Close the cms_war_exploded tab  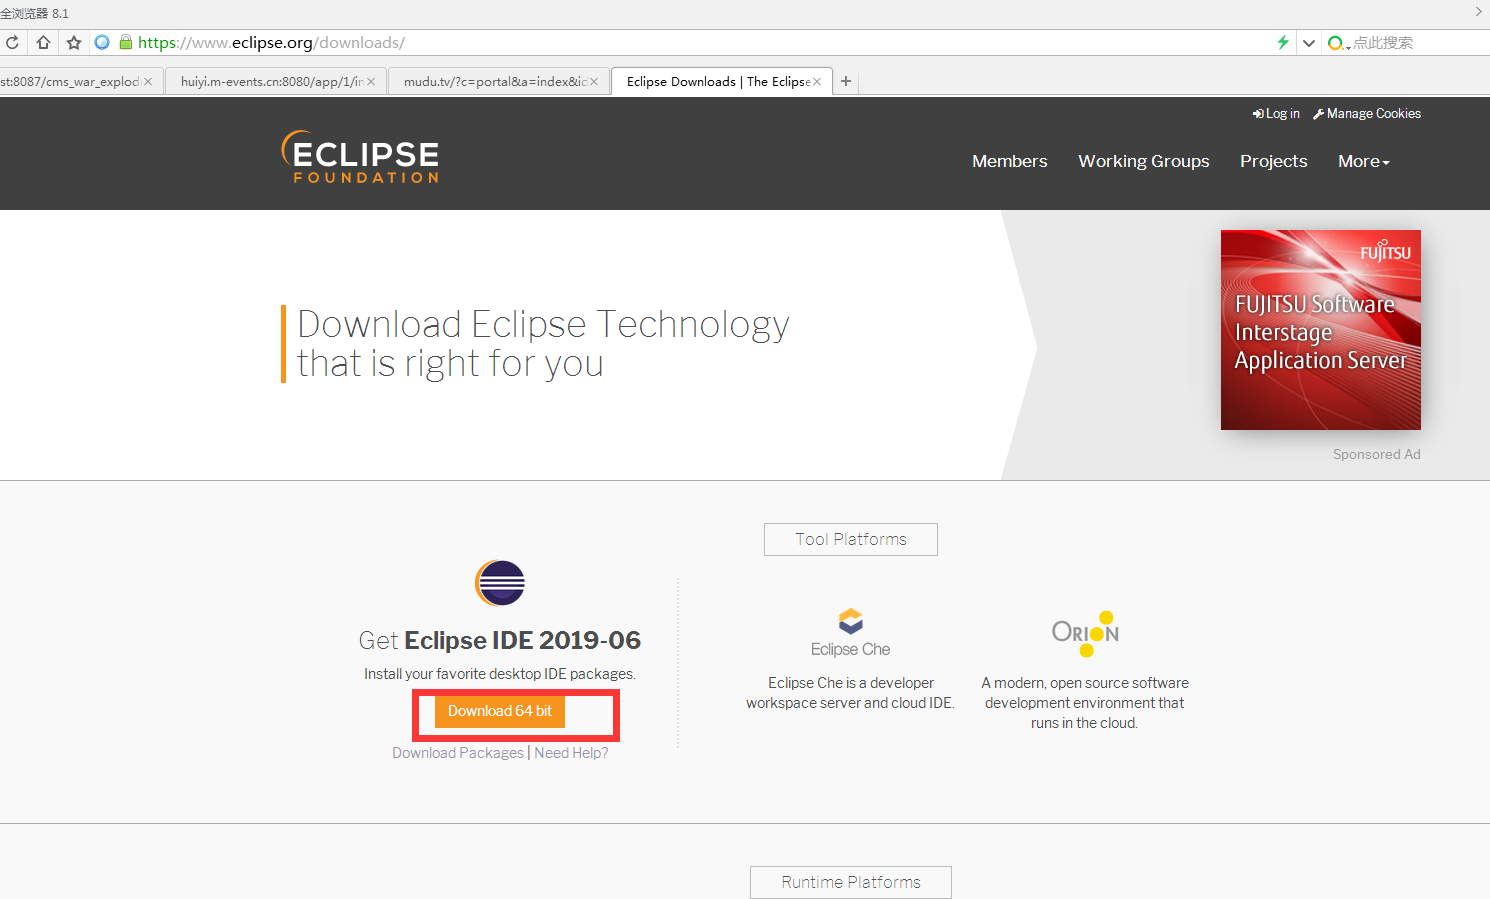pyautogui.click(x=148, y=82)
